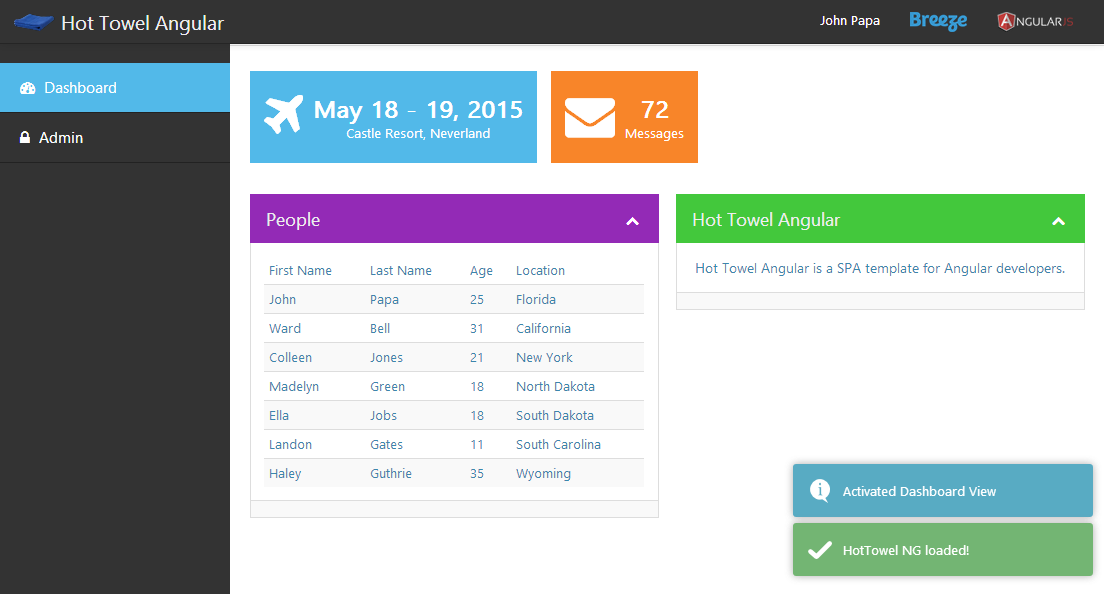
Task: Click age 25 in John's row
Action: pyautogui.click(x=477, y=299)
